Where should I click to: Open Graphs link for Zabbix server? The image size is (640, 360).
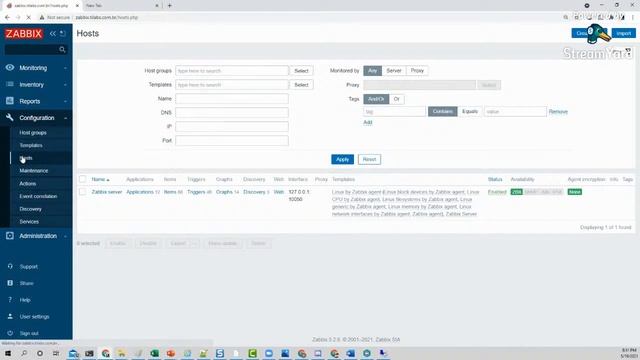click(x=224, y=192)
